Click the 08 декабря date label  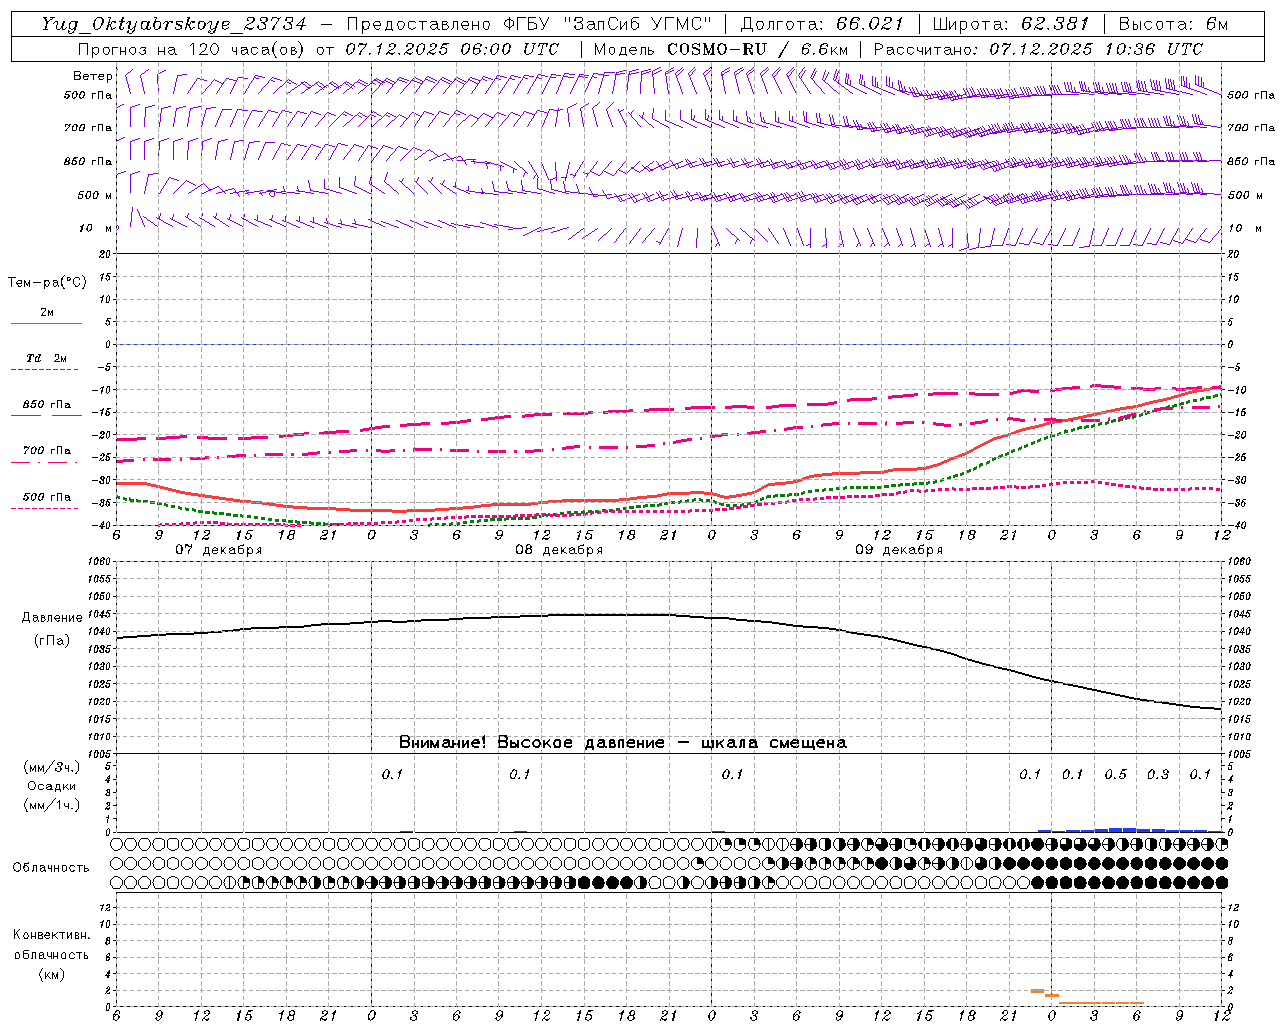click(559, 550)
